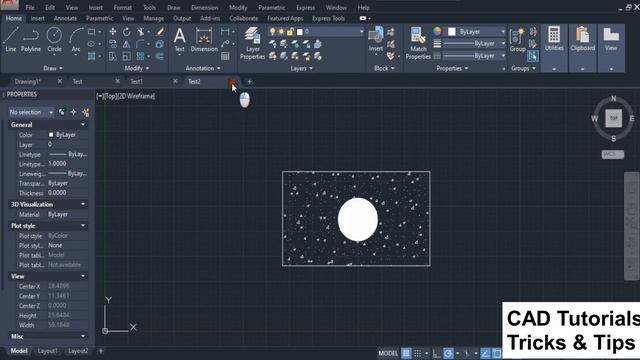This screenshot has width=640, height=360.
Task: Activate the Array tool
Action: 140,56
